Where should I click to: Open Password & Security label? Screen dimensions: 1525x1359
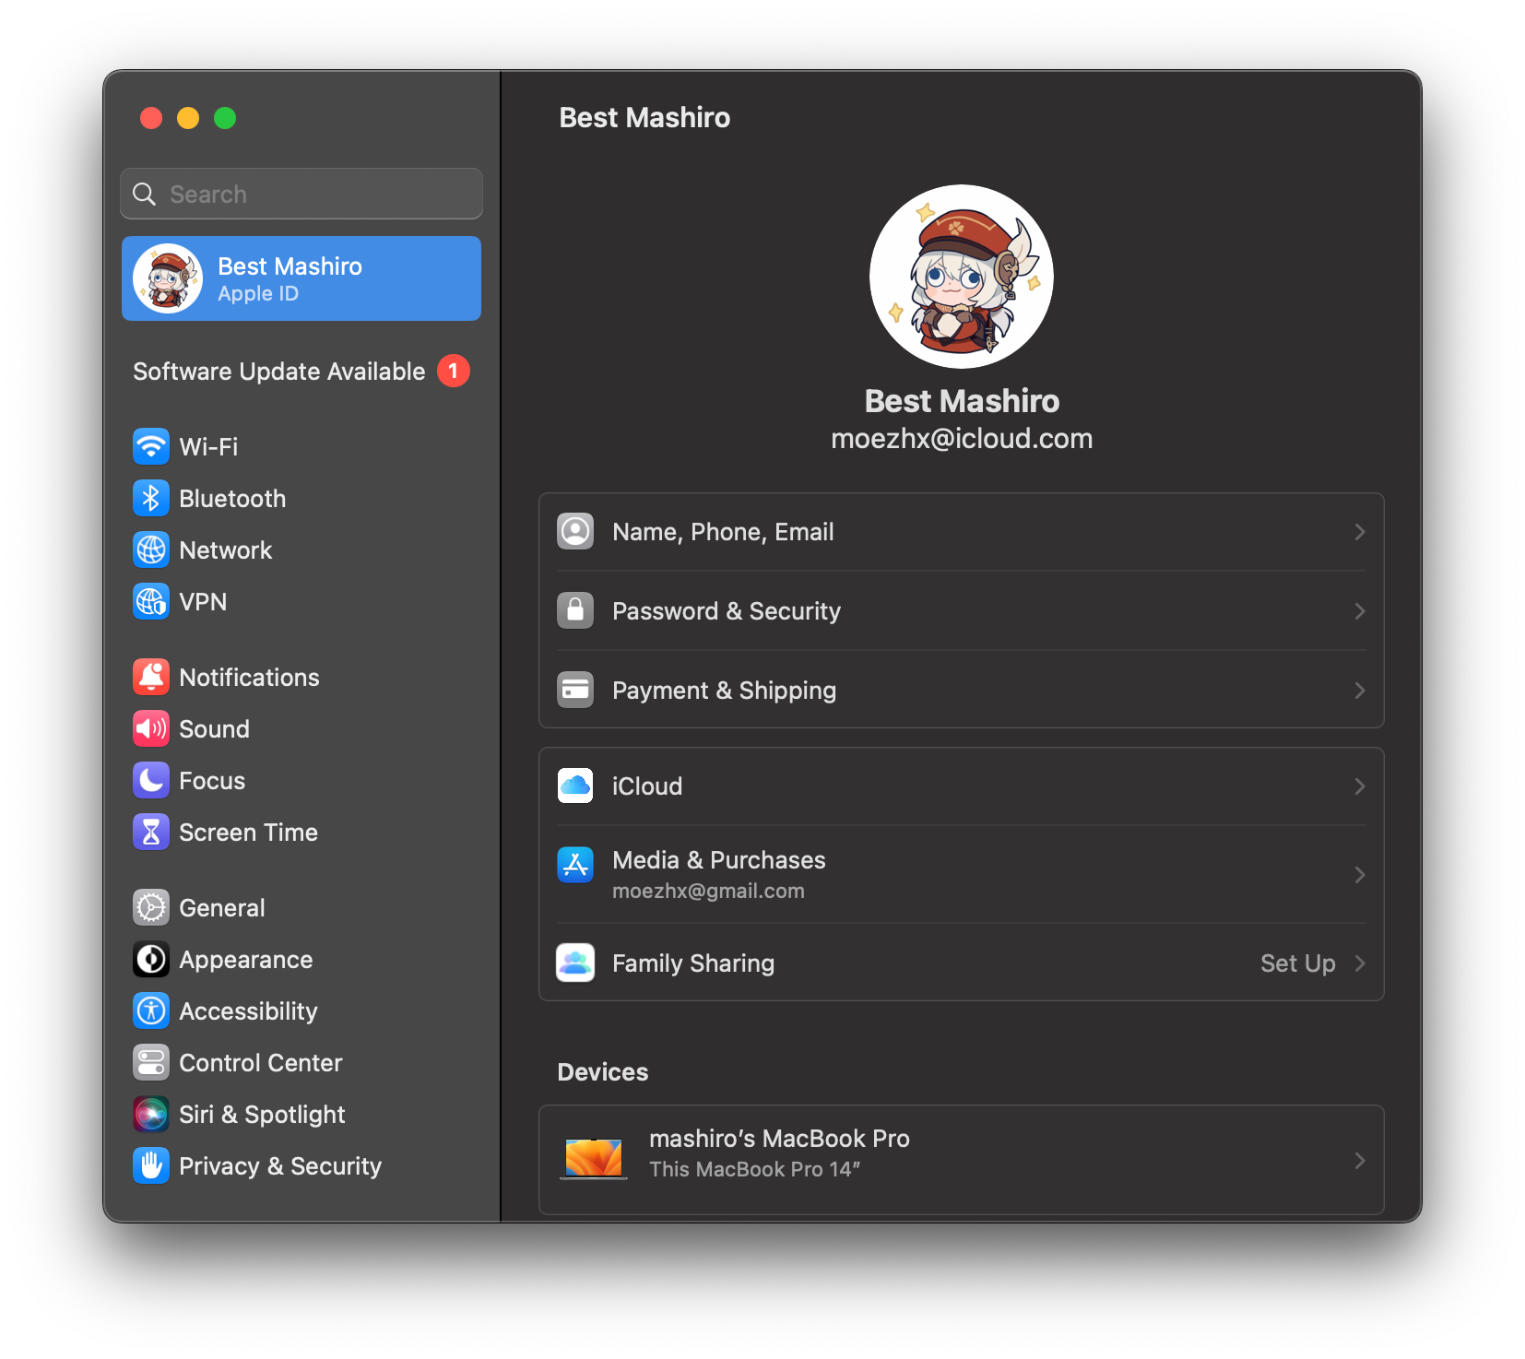(726, 611)
